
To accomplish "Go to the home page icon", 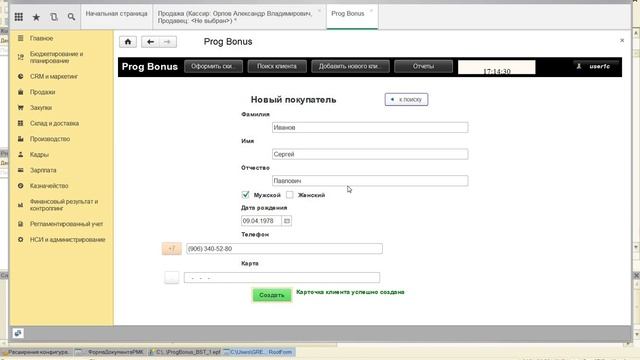I will pyautogui.click(x=128, y=42).
